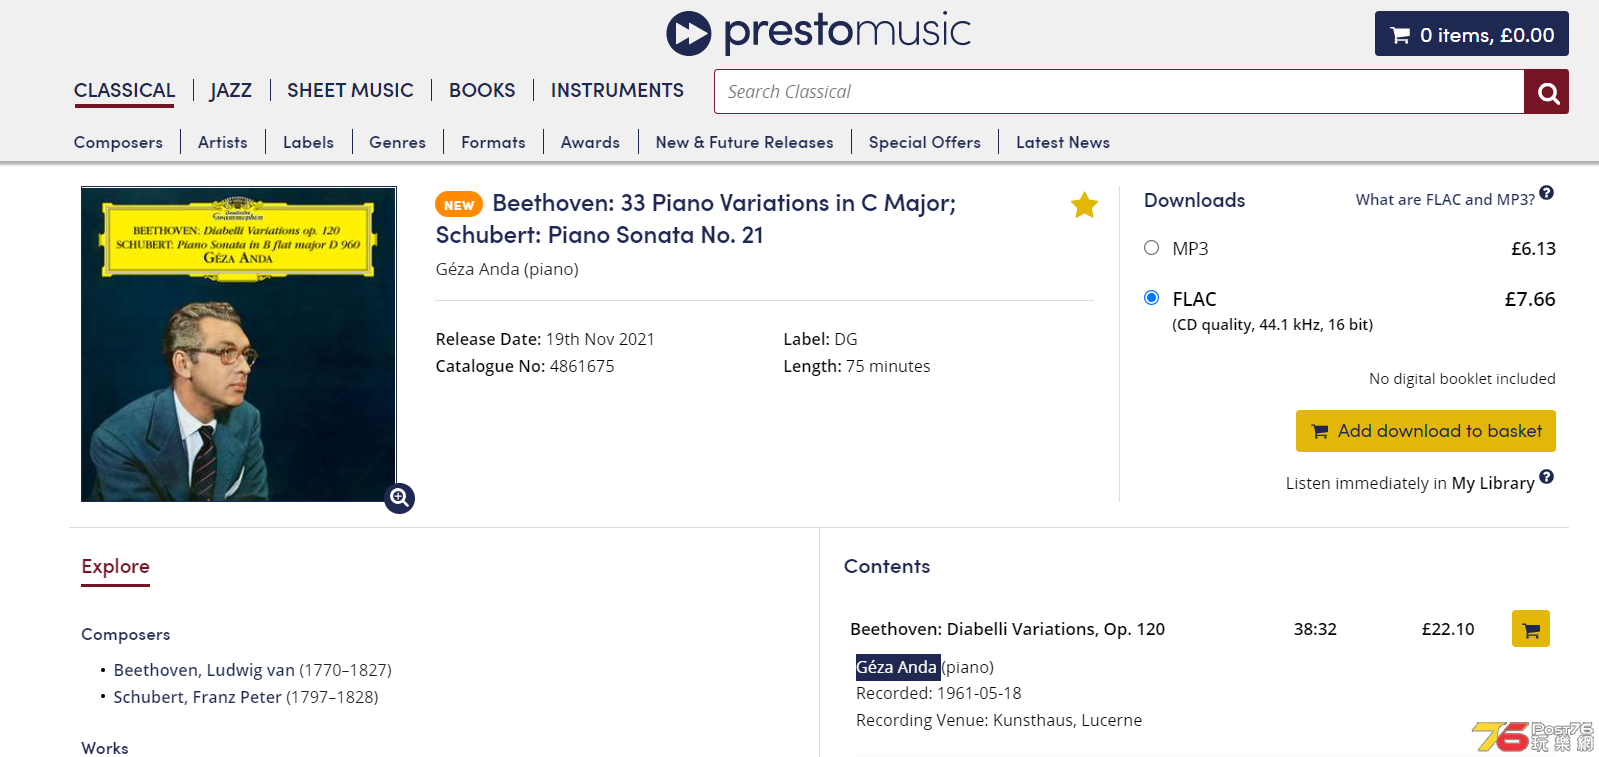Screen dimensions: 1599x757
Task: Open the Formats menu
Action: pyautogui.click(x=493, y=142)
